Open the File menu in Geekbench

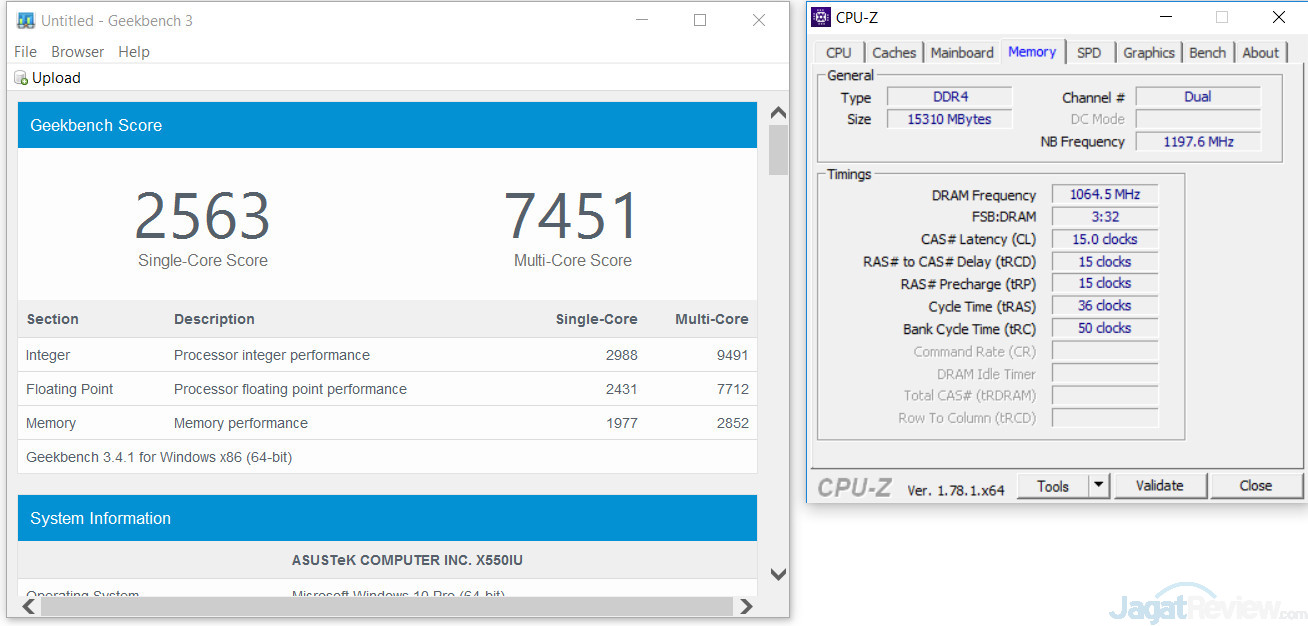(25, 52)
